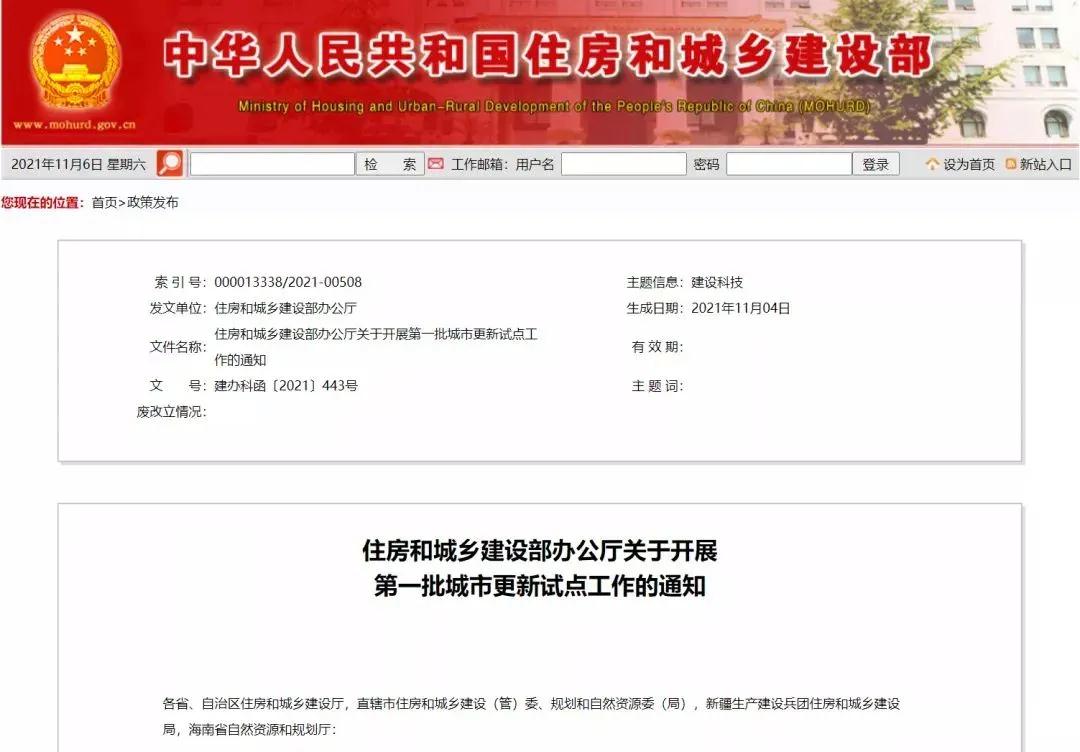Click the 登录 login button
Image resolution: width=1080 pixels, height=752 pixels.
(x=876, y=164)
